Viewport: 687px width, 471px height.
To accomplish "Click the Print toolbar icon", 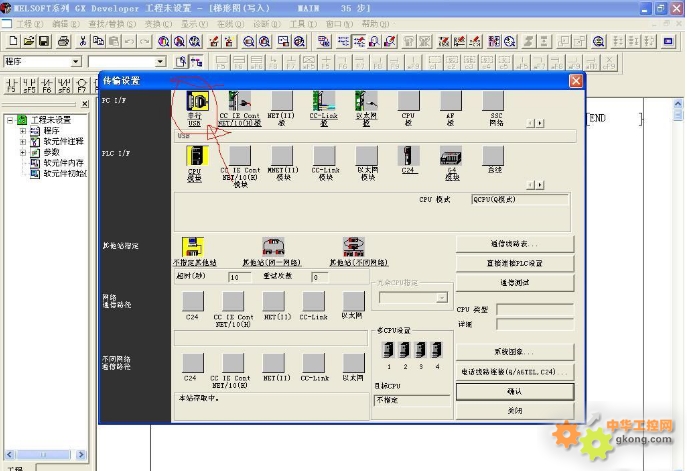I will point(64,41).
